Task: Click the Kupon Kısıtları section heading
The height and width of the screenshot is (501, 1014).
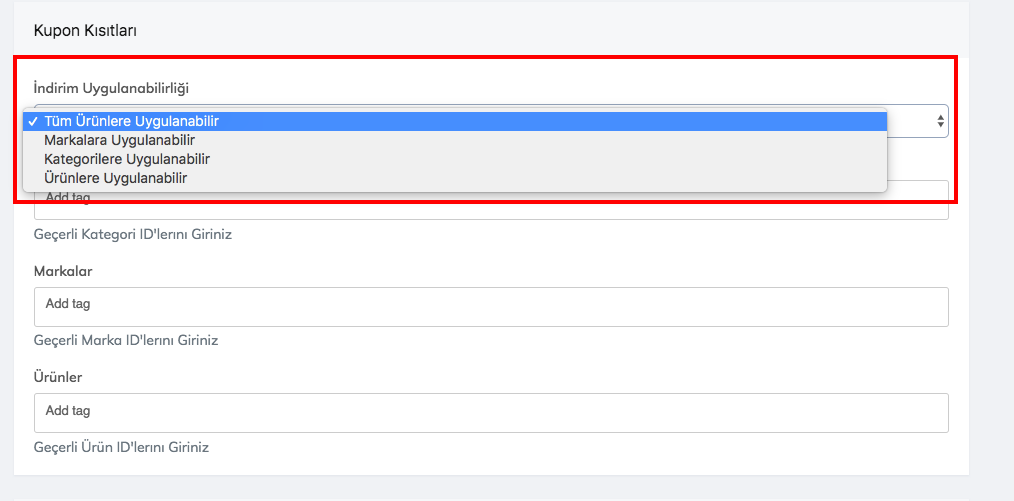Action: point(86,30)
